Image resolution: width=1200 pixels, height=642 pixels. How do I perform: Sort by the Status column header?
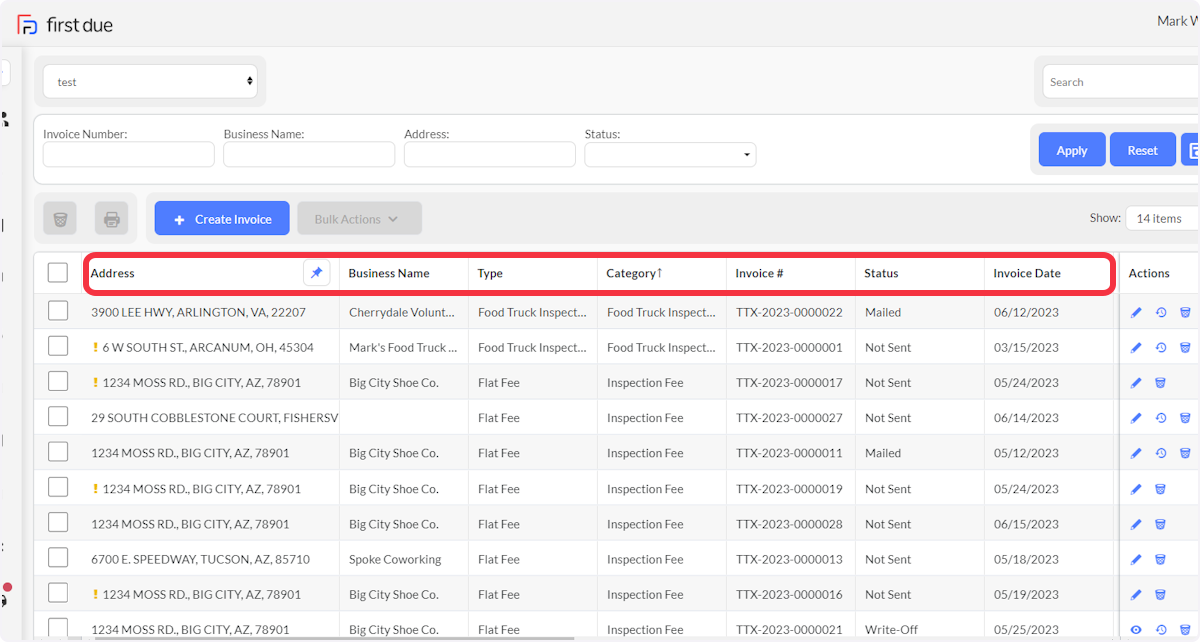pyautogui.click(x=881, y=273)
